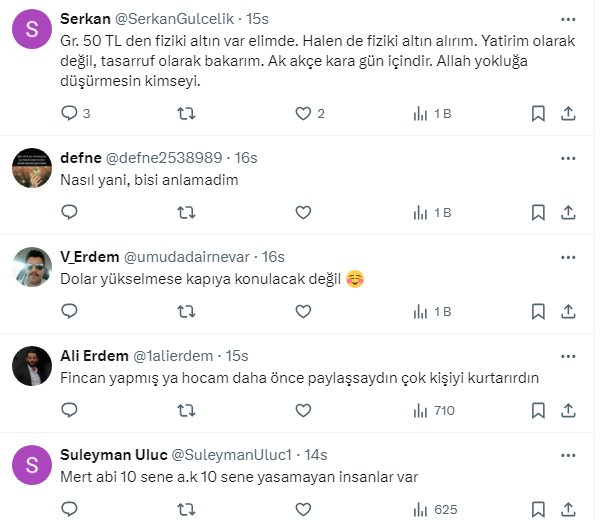Open more options on Serkan's tweet
Viewport: 601px width, 520px height.
(x=568, y=19)
